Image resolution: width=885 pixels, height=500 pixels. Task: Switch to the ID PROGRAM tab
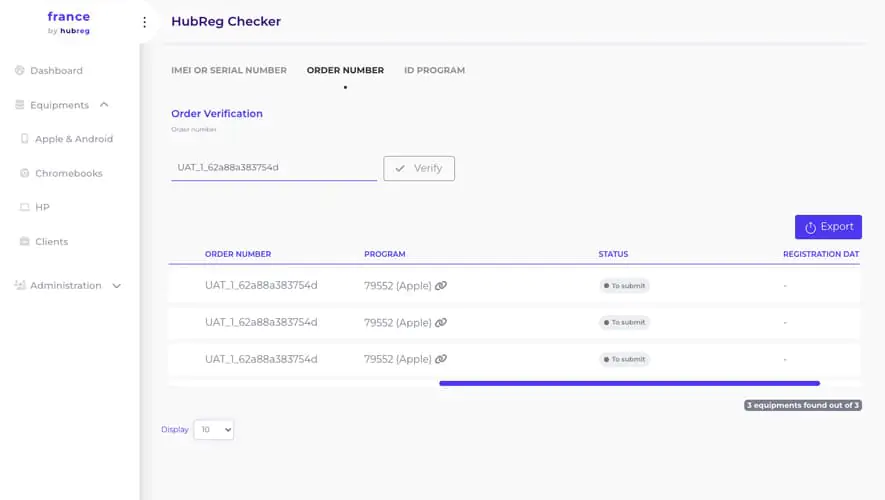click(435, 70)
